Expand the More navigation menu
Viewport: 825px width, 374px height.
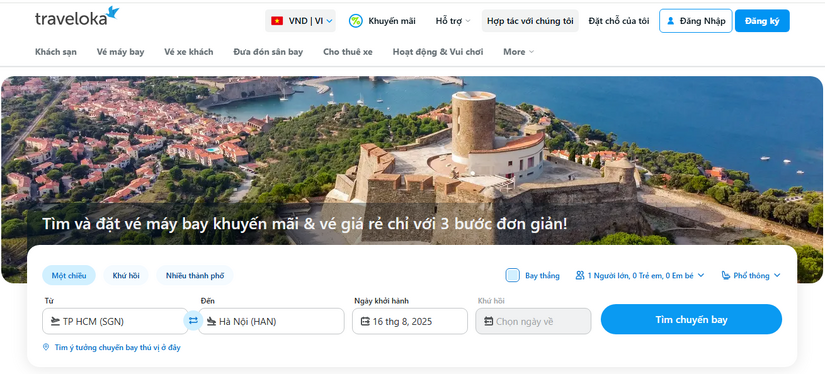click(x=518, y=52)
